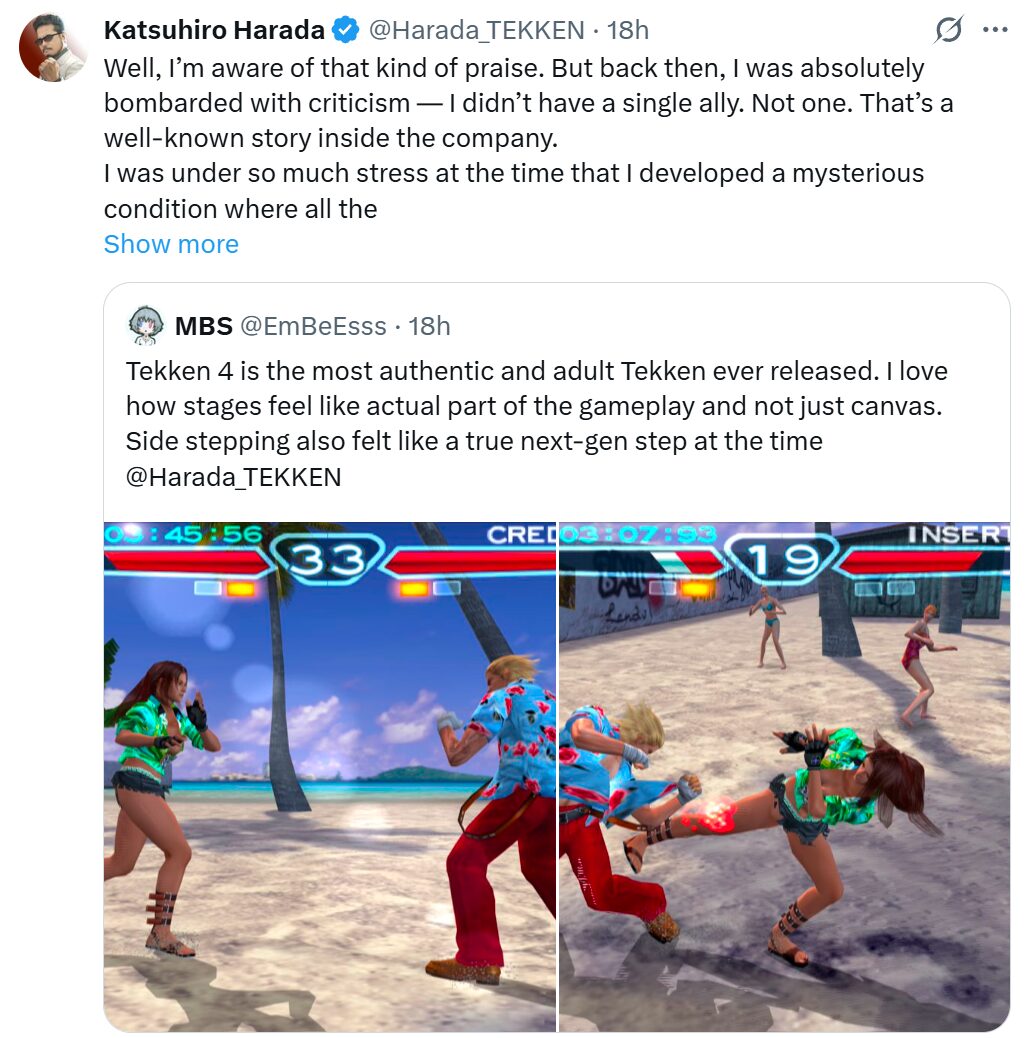
Task: Open the right Tekken 4 kick screenshot
Action: (785, 777)
